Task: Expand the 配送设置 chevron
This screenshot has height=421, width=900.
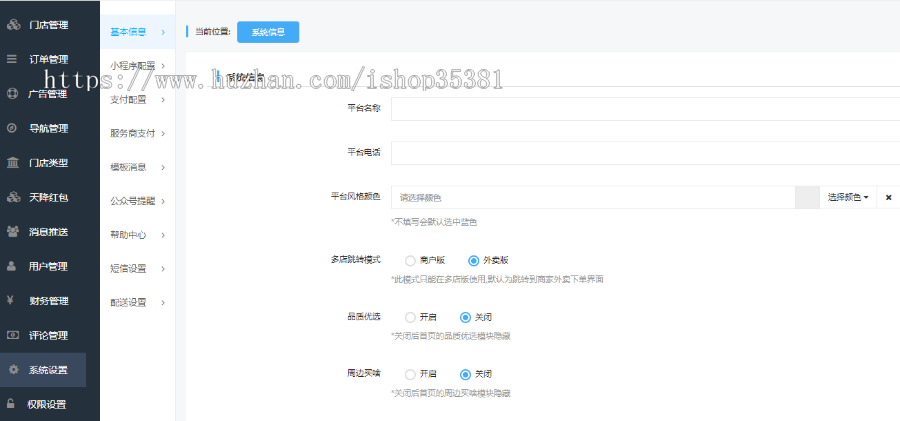Action: pos(164,303)
